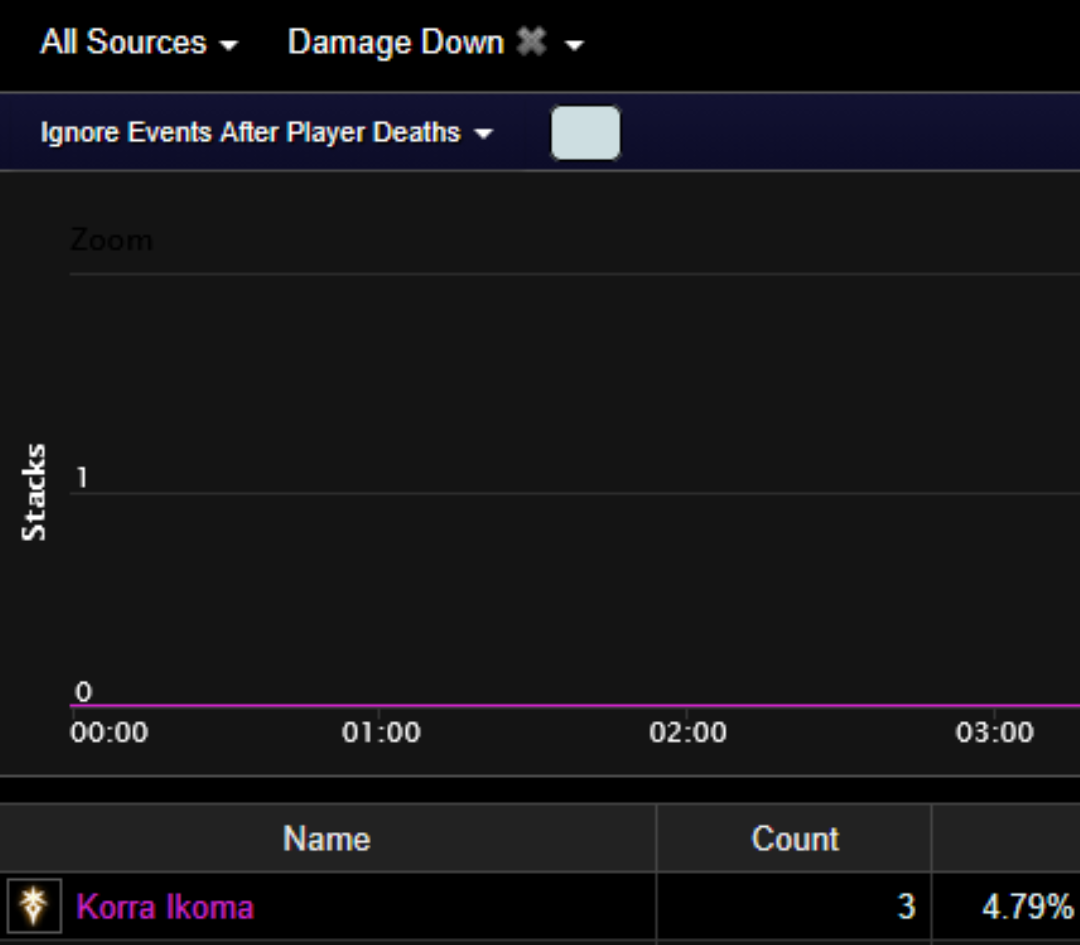Click the 00:00 time axis label
Viewport: 1080px width, 945px height.
[109, 732]
